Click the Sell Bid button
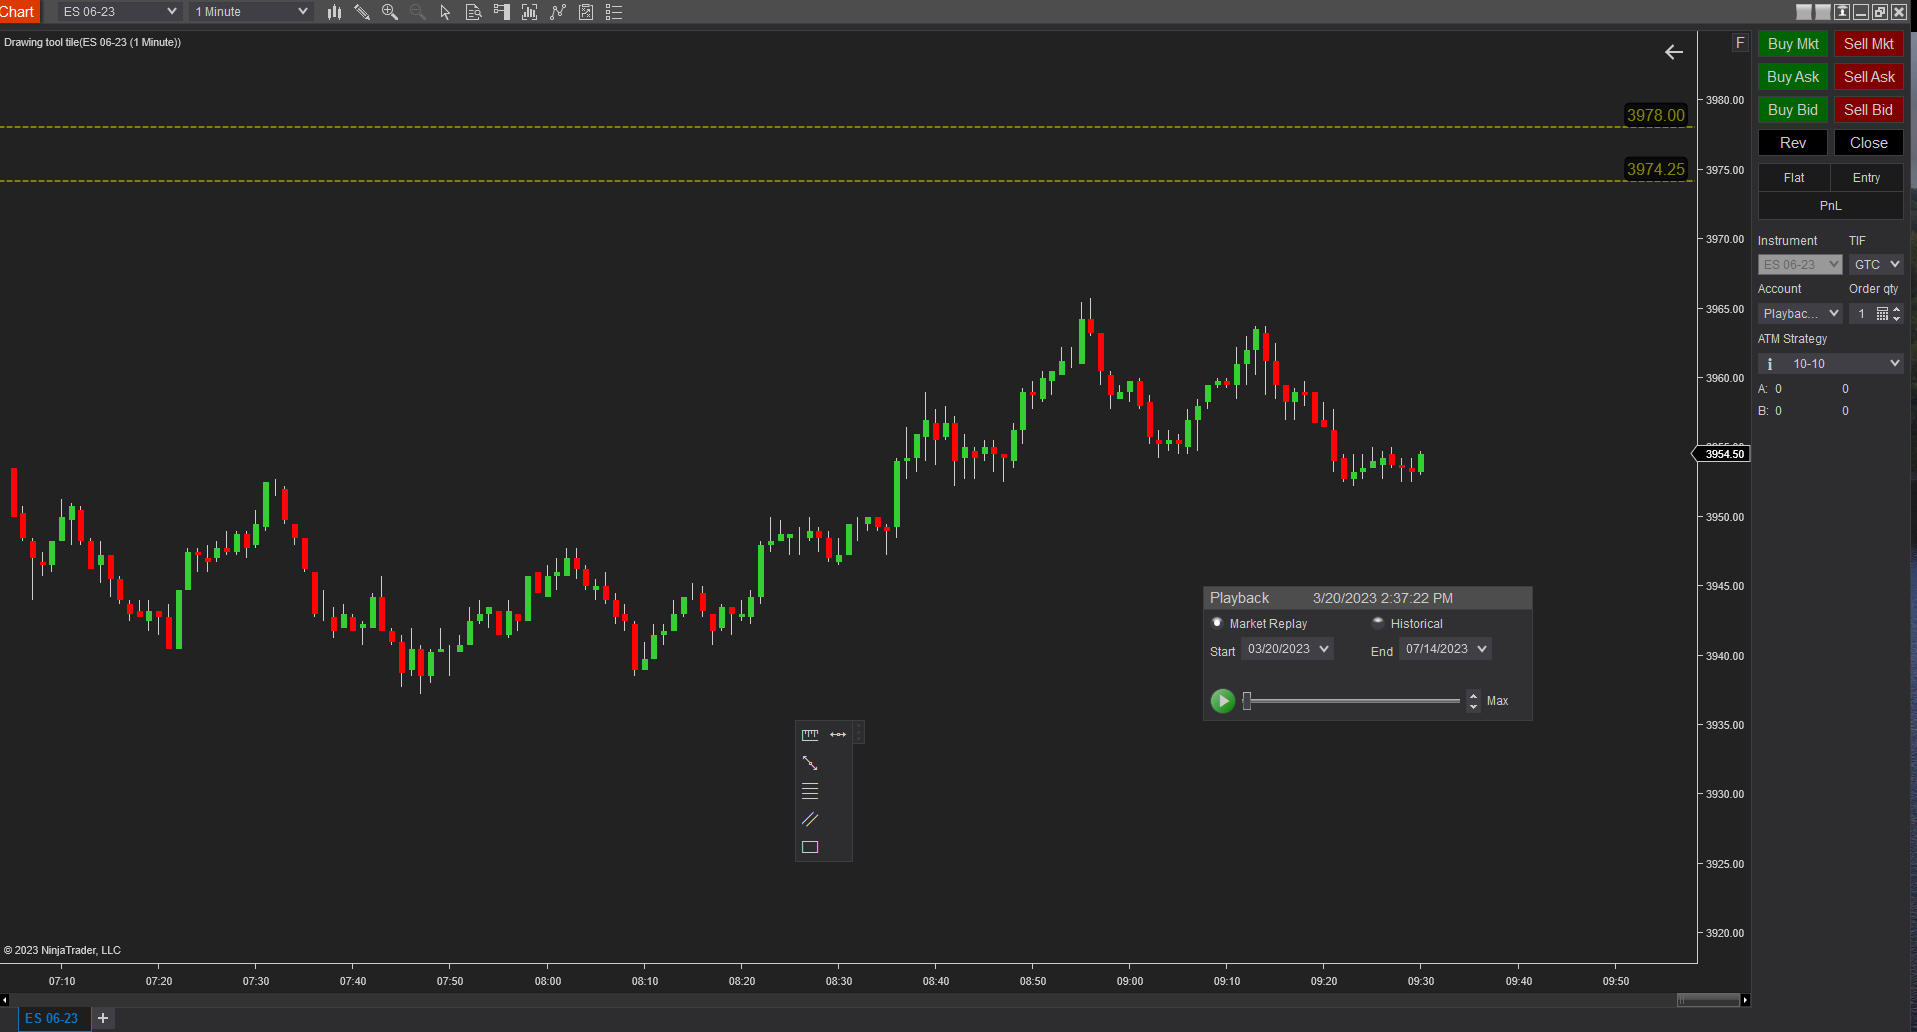The width and height of the screenshot is (1917, 1032). (1869, 110)
